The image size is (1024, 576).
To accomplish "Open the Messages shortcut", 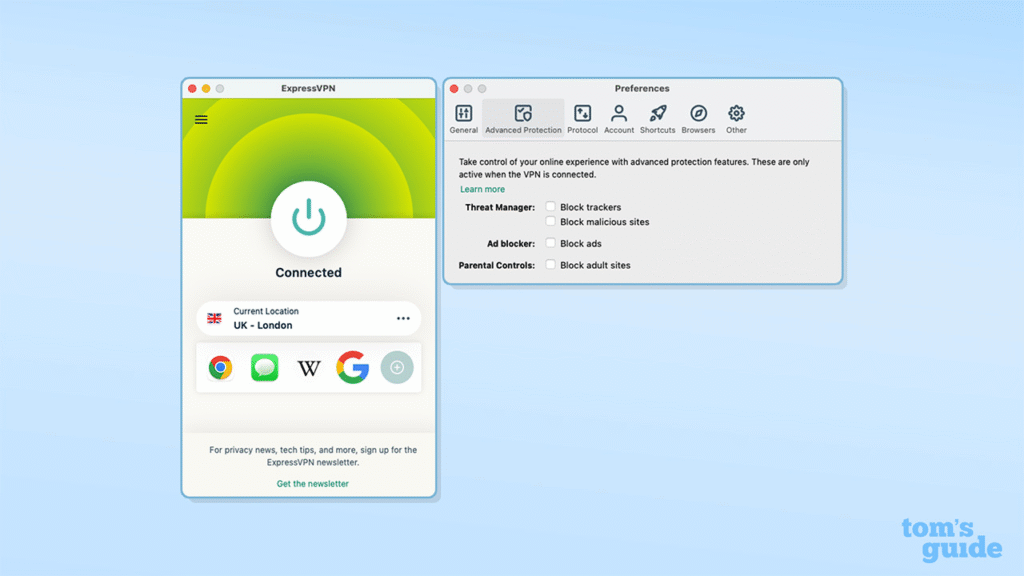I will pos(265,368).
